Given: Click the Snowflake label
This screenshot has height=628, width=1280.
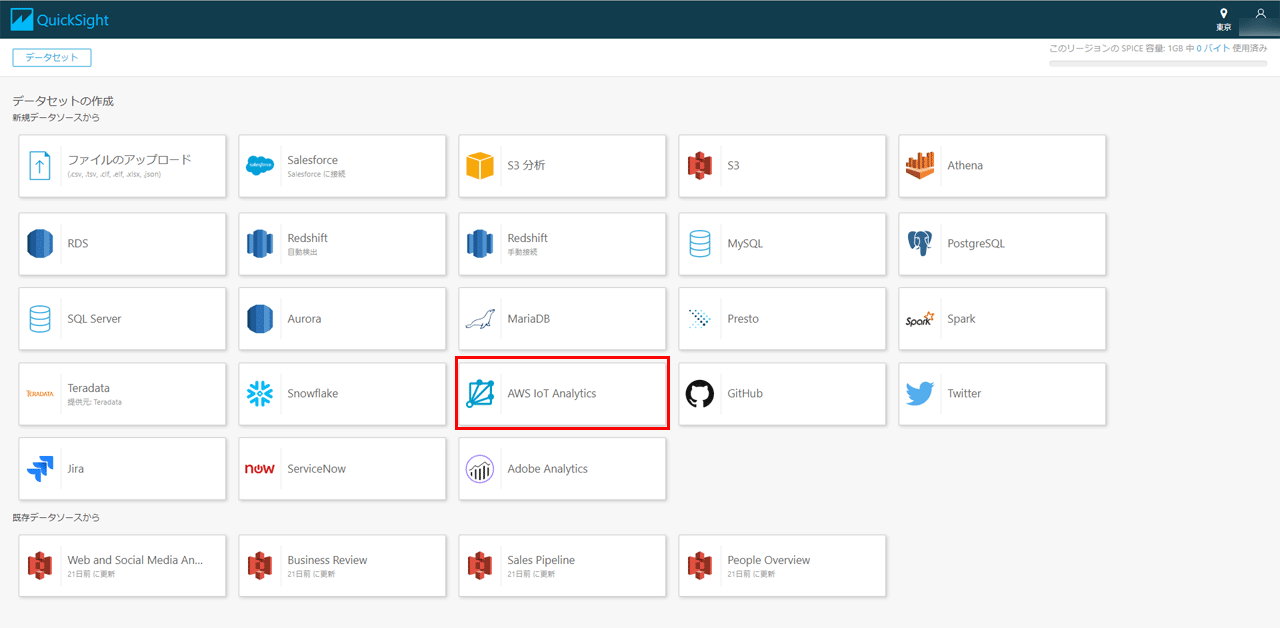Looking at the screenshot, I should point(312,394).
